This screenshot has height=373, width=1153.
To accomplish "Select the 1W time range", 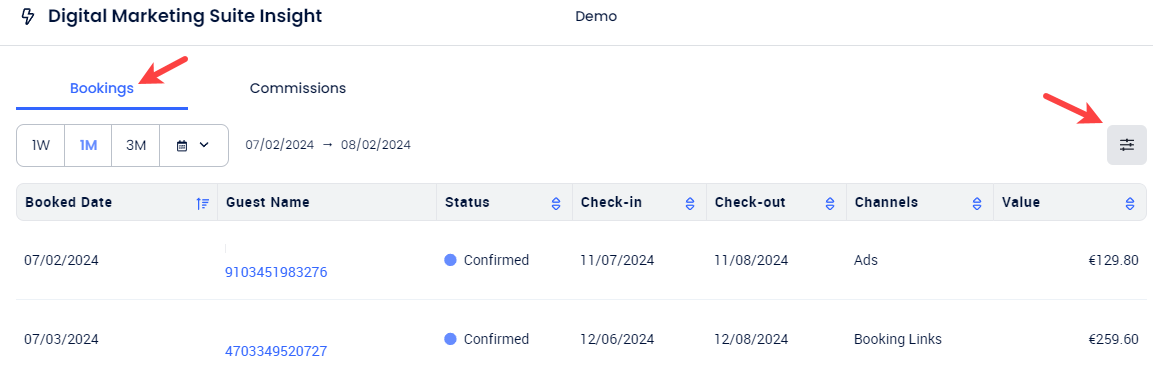I will [x=40, y=145].
